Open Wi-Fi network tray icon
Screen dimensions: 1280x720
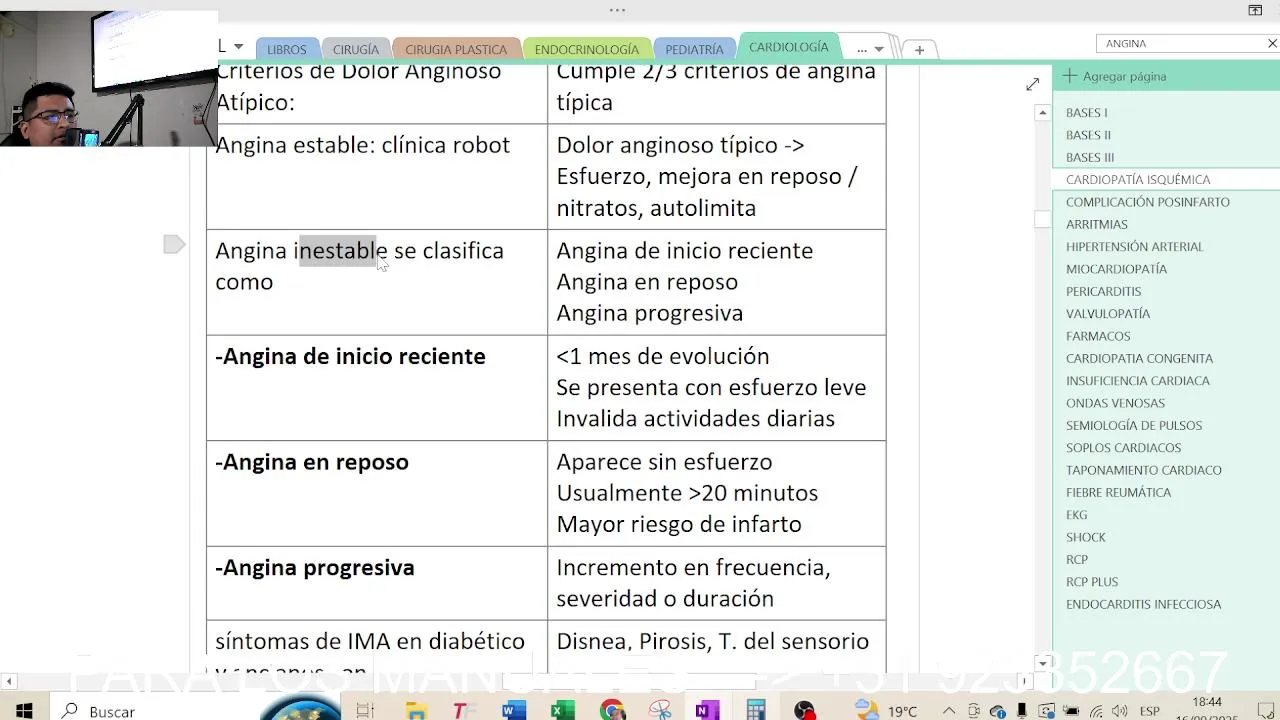point(1097,711)
